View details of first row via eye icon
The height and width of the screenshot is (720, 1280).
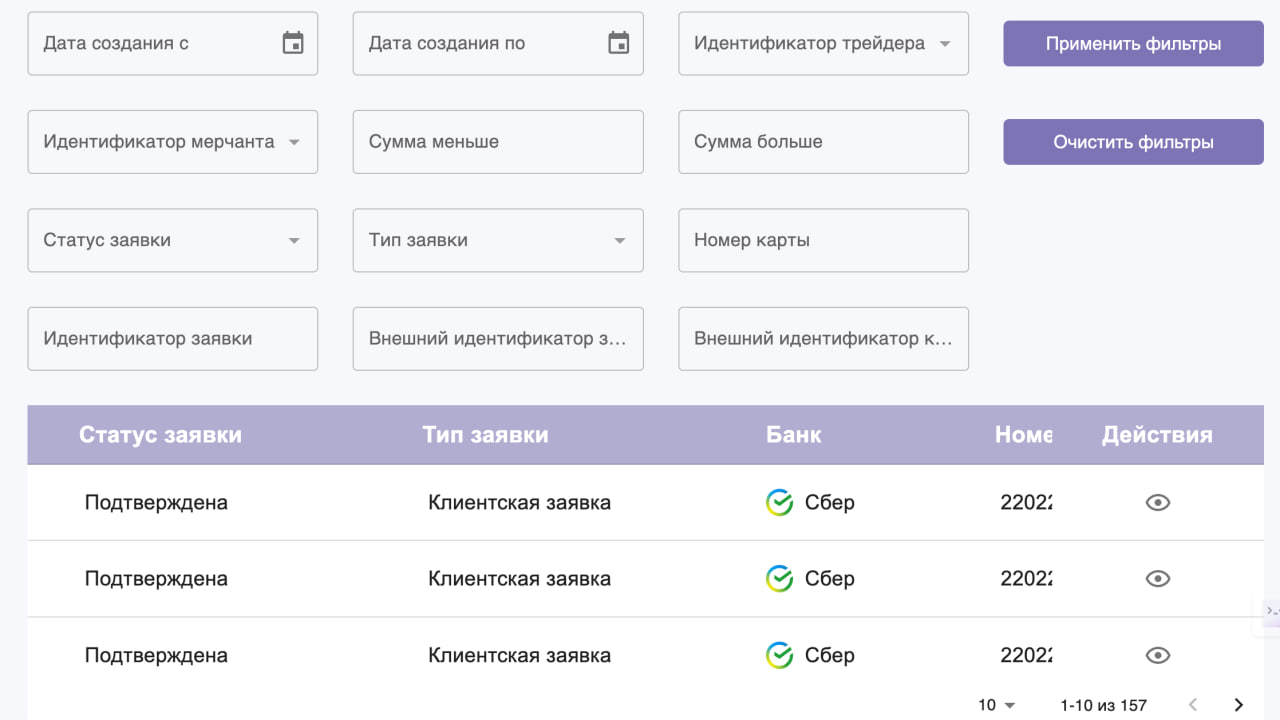tap(1157, 503)
